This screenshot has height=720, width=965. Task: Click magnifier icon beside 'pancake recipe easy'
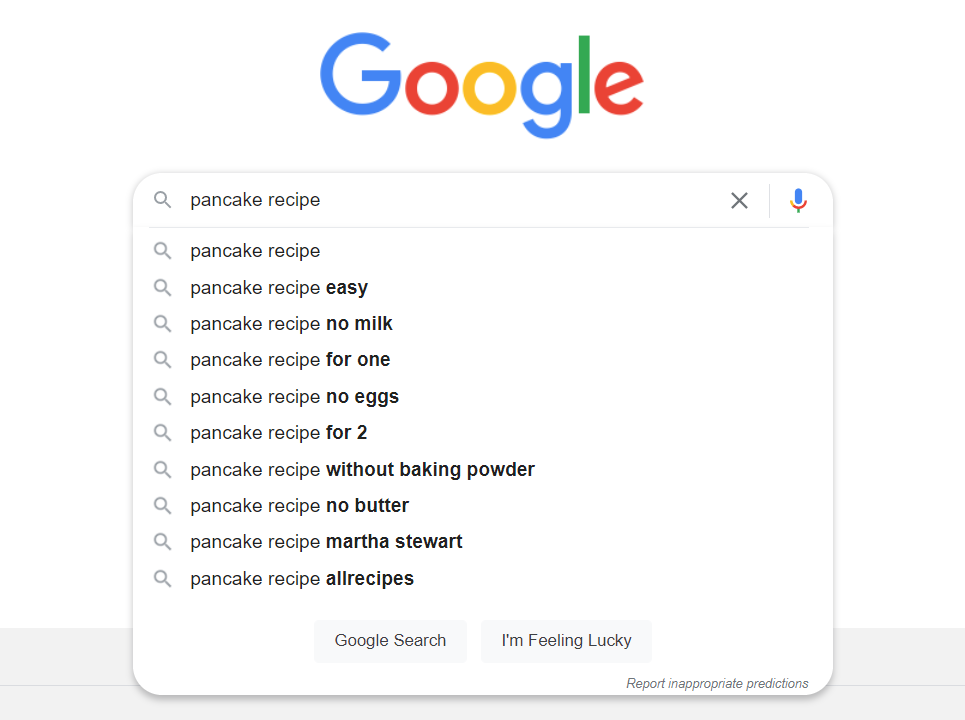162,287
